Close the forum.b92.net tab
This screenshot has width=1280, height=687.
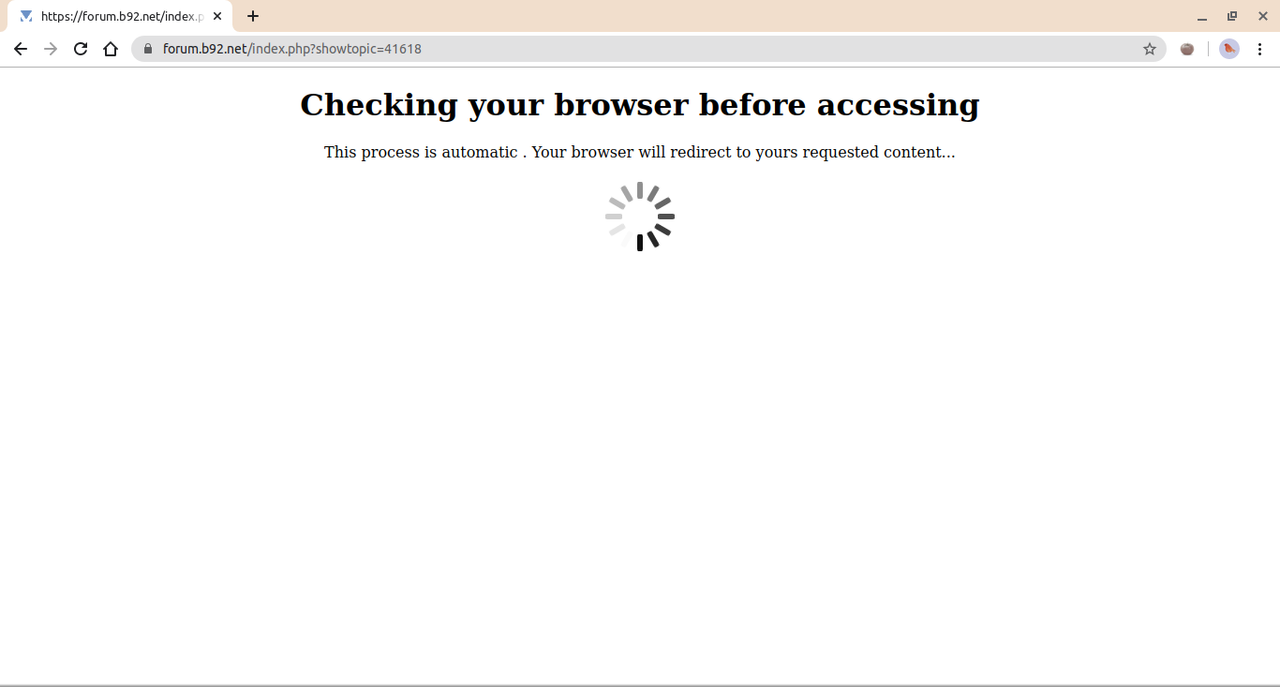point(217,16)
